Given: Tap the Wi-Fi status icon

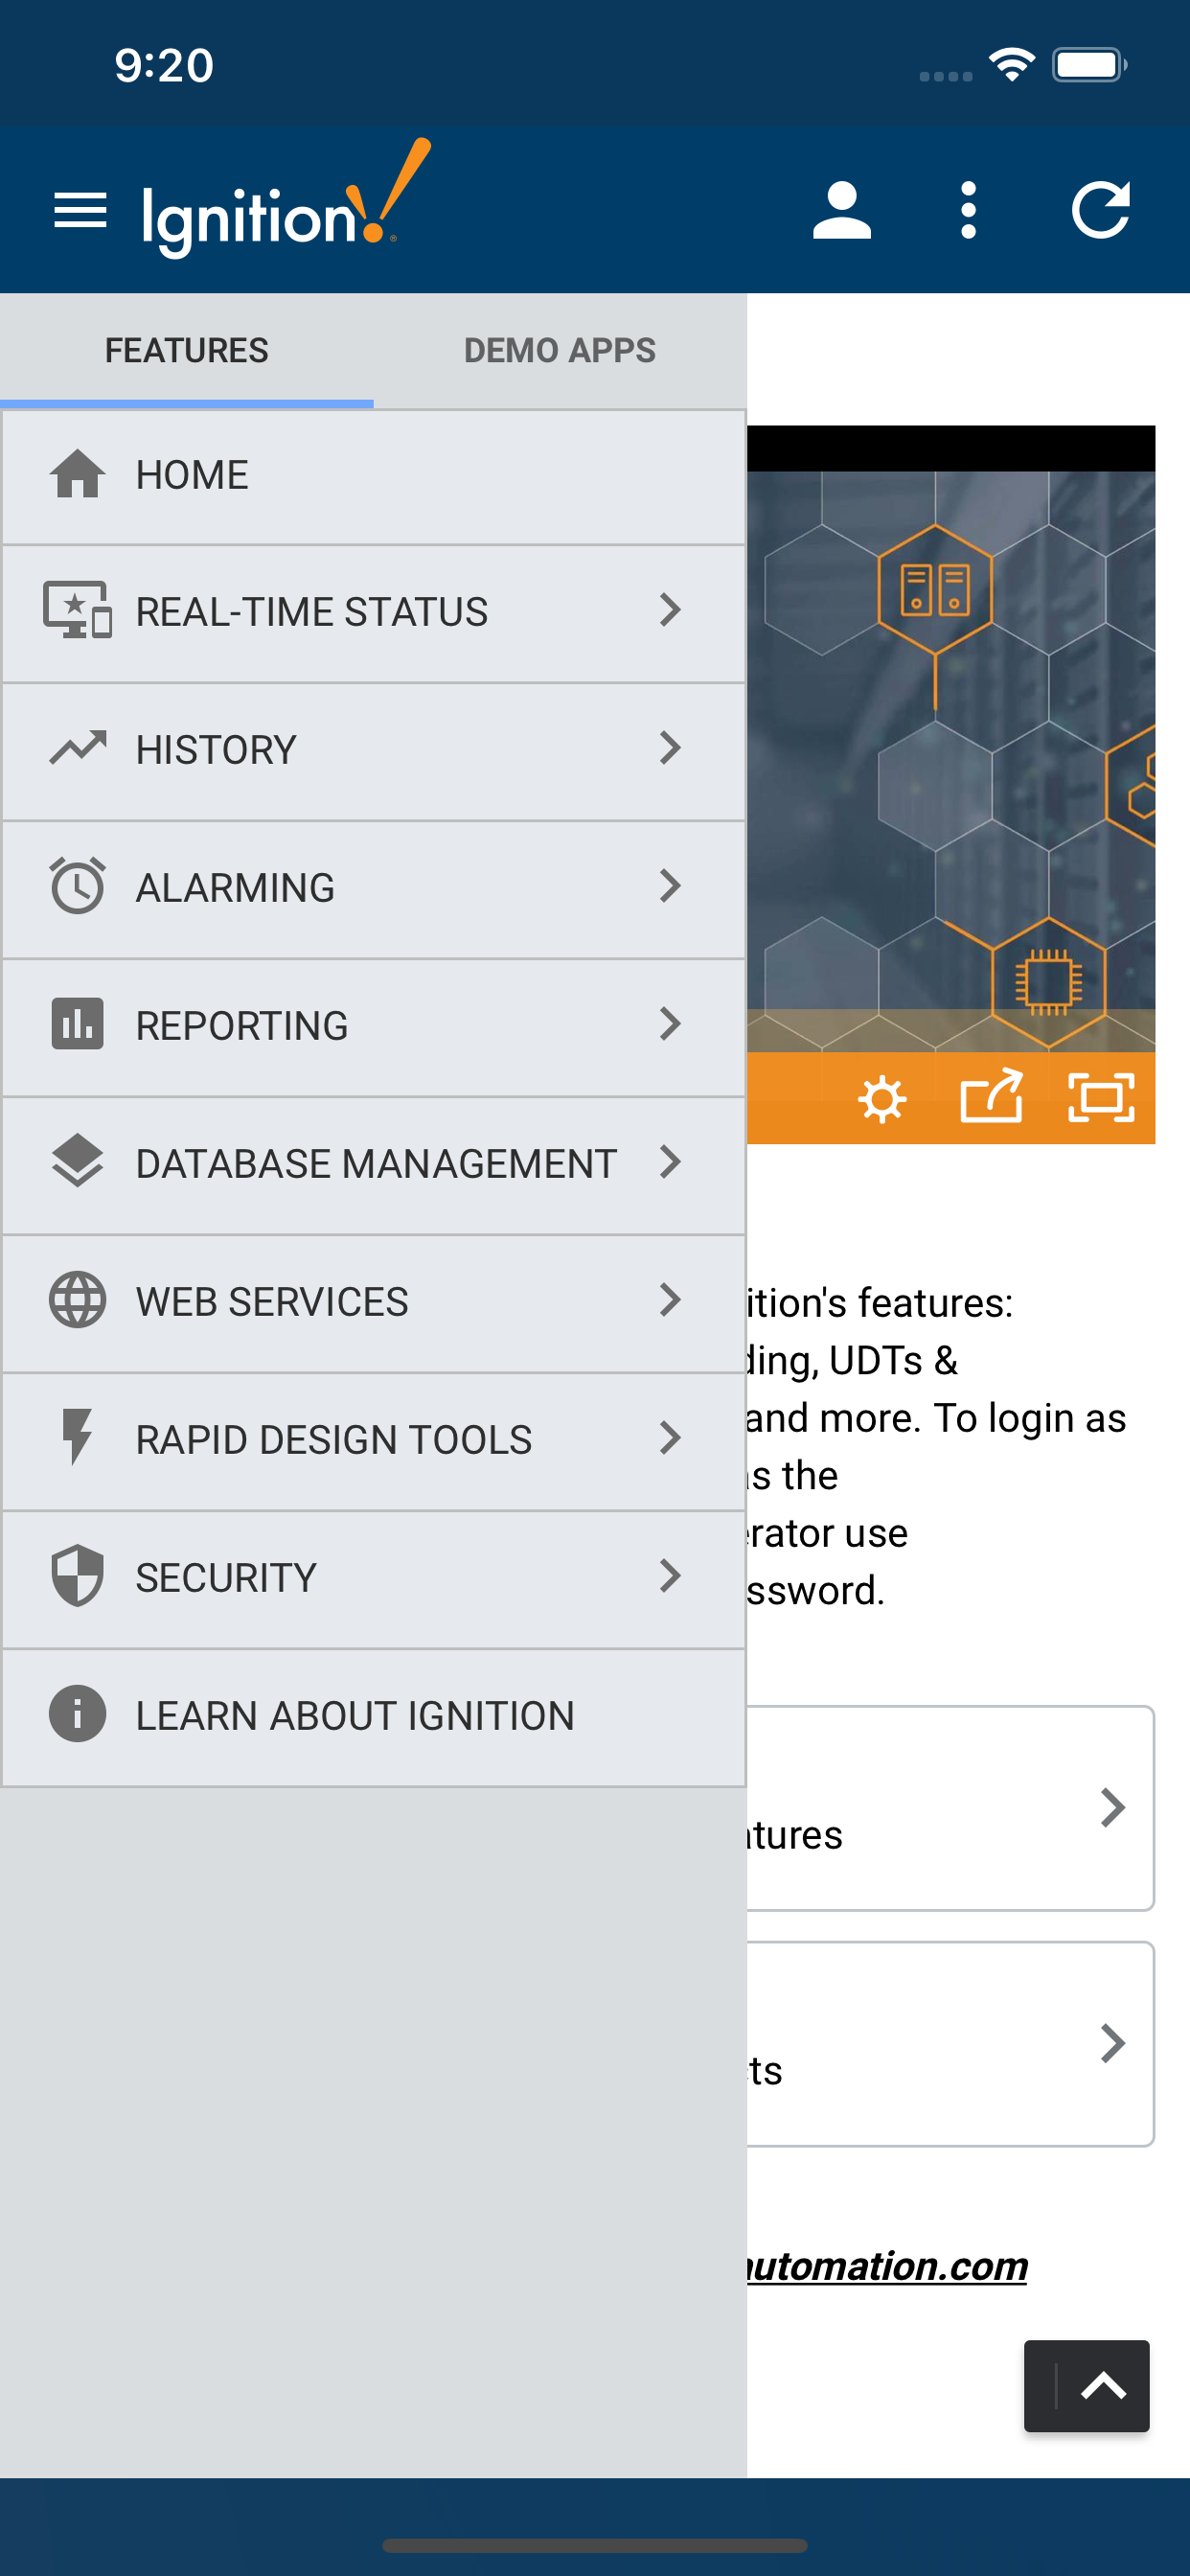Looking at the screenshot, I should coord(1011,65).
